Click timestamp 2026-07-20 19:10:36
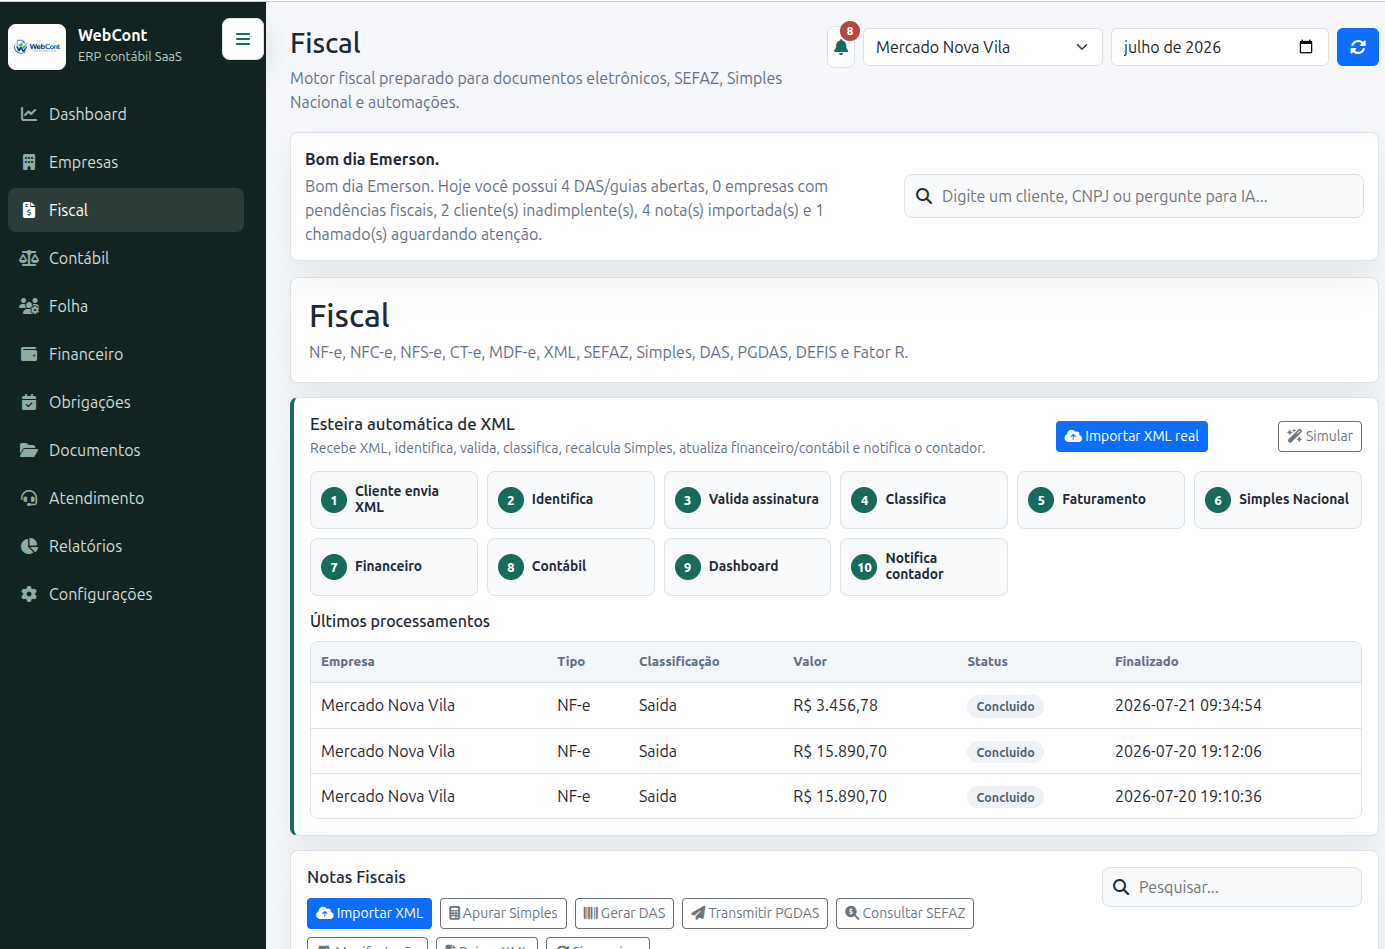This screenshot has height=949, width=1385. click(x=1188, y=797)
